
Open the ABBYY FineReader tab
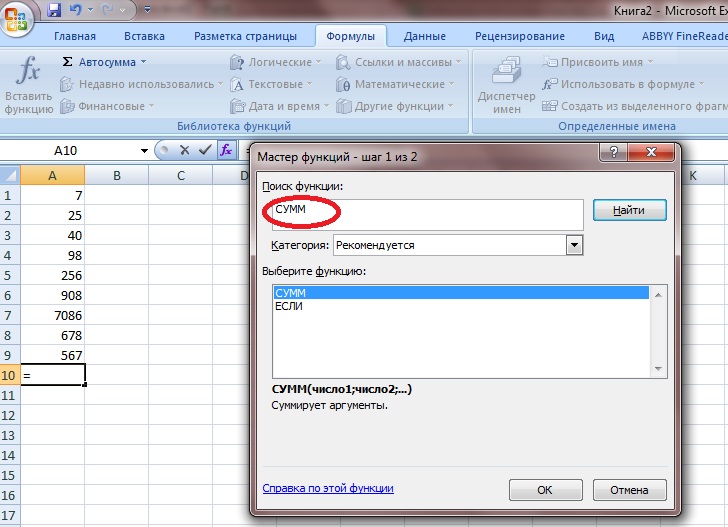683,36
